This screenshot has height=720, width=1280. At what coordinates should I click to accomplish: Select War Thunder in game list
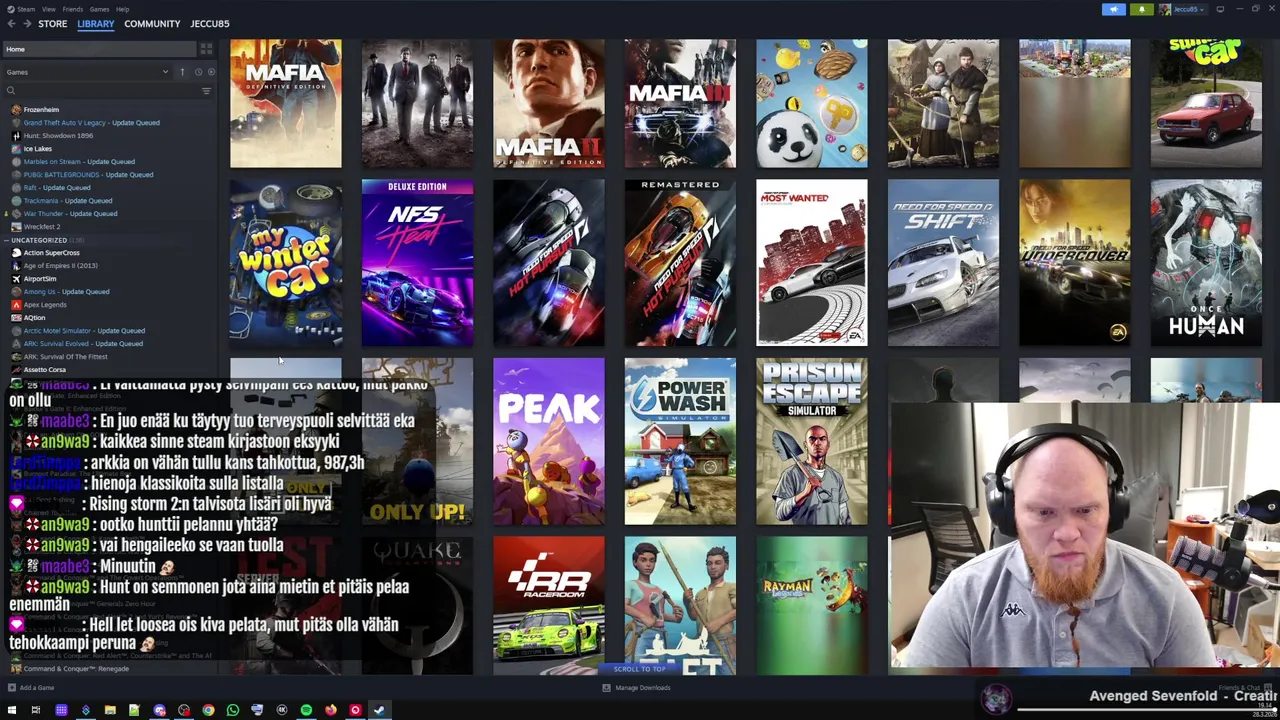(x=70, y=214)
